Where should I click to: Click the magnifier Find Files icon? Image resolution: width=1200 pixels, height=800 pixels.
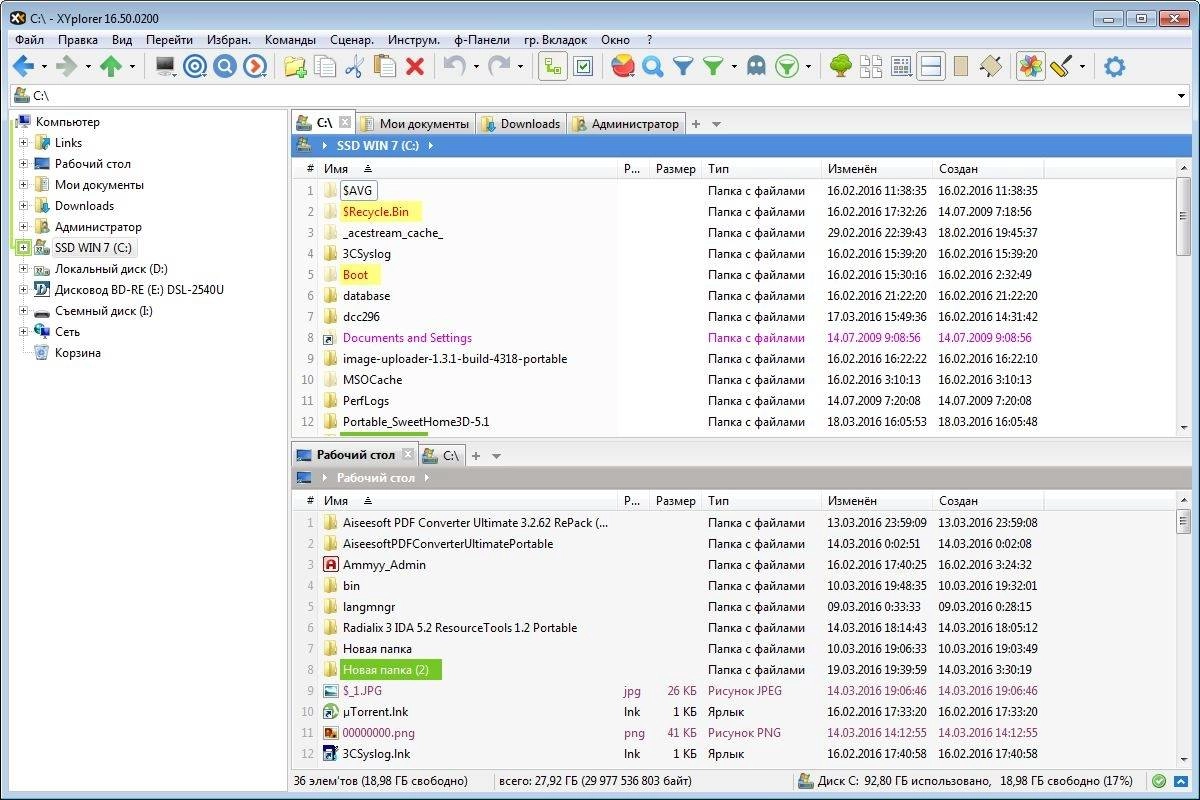coord(653,67)
